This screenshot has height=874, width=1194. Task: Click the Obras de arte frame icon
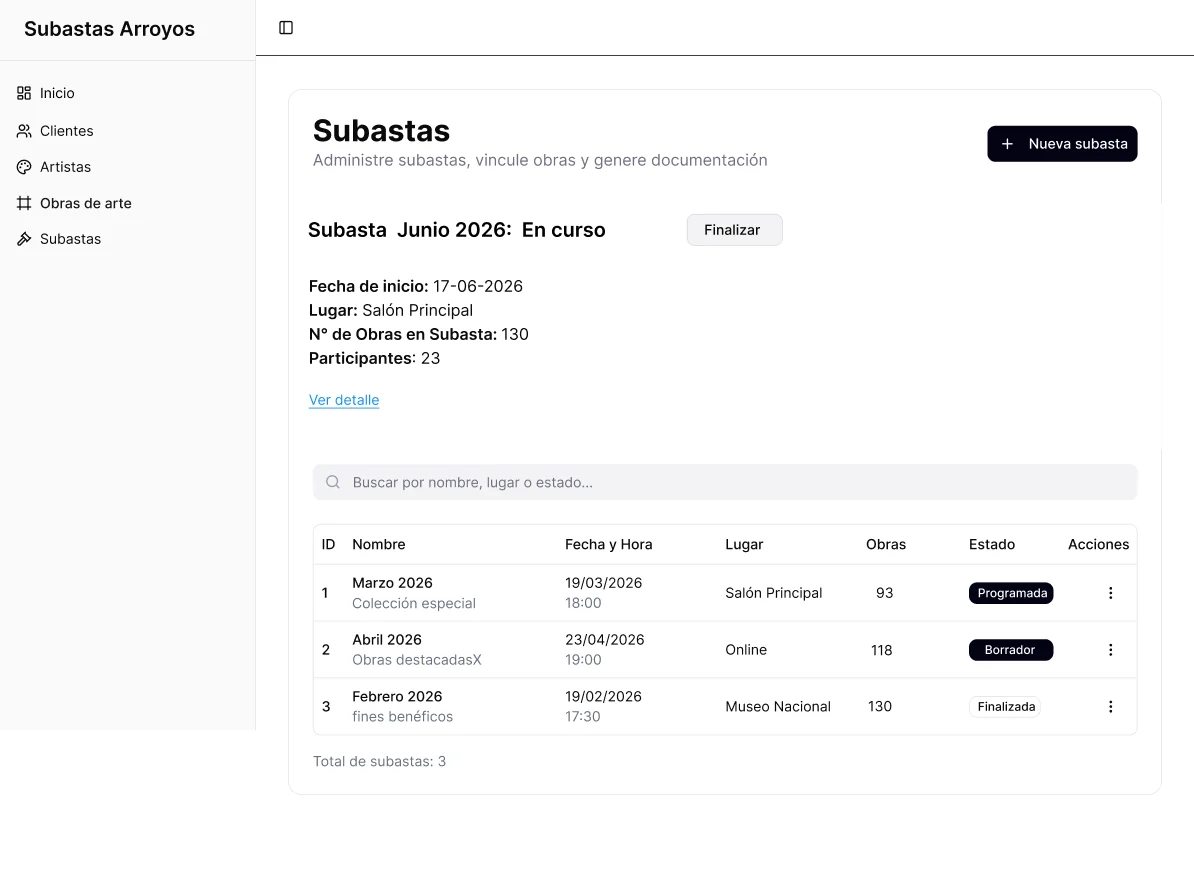[24, 203]
